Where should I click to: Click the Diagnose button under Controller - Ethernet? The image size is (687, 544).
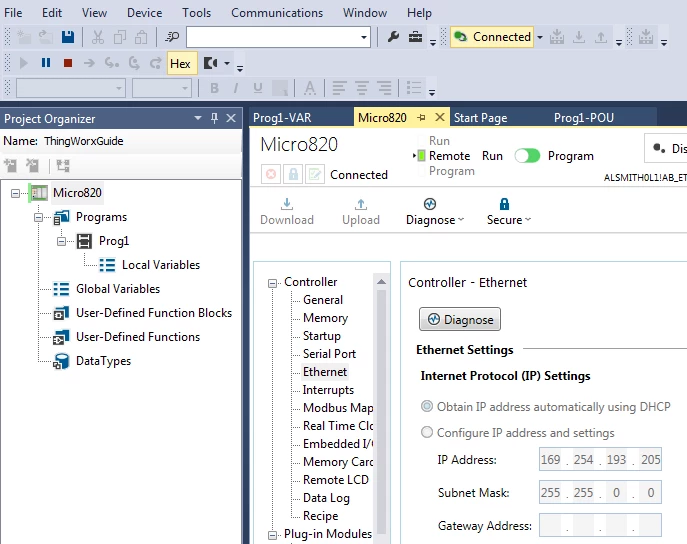pos(460,319)
